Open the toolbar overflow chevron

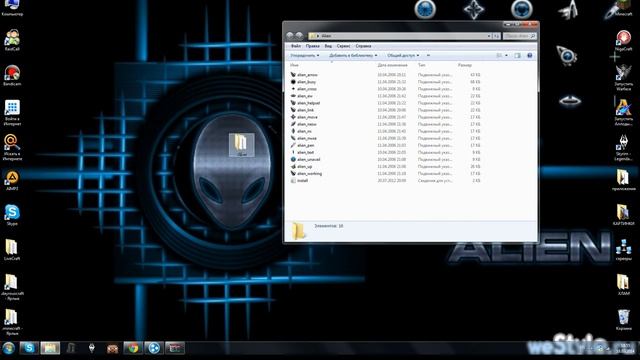click(x=428, y=56)
